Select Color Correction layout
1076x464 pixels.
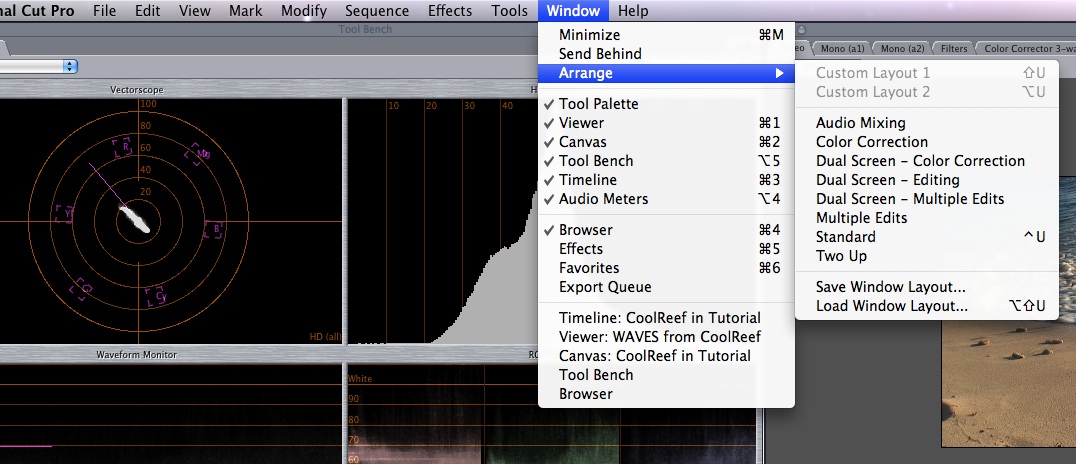(x=926, y=142)
